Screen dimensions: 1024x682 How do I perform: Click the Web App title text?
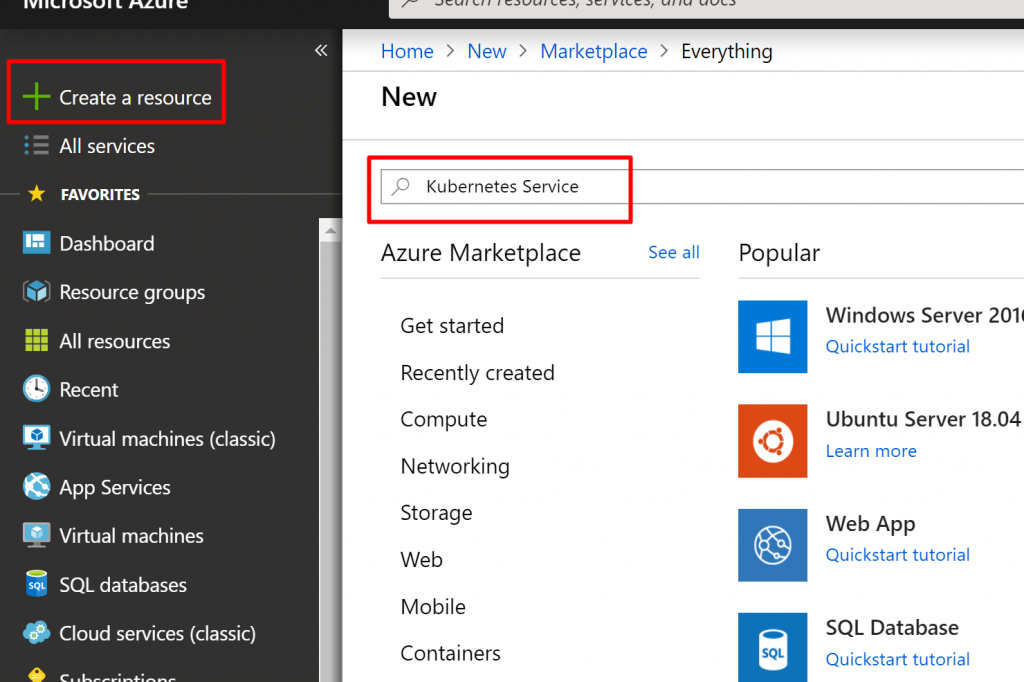pos(870,524)
